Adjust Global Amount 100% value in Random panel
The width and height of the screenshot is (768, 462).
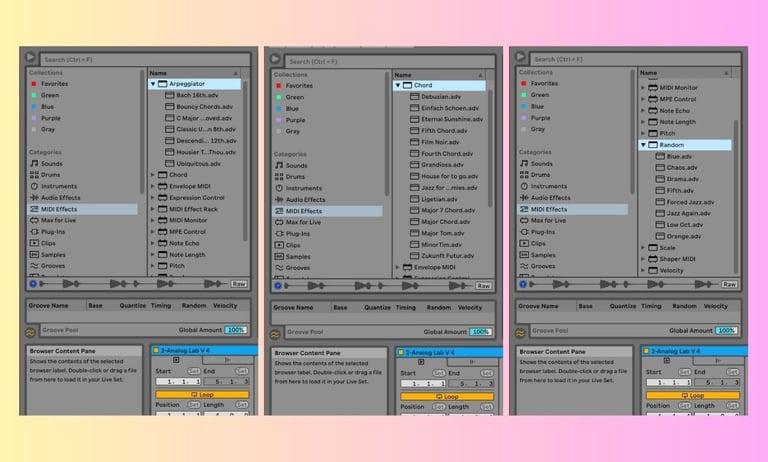click(726, 330)
